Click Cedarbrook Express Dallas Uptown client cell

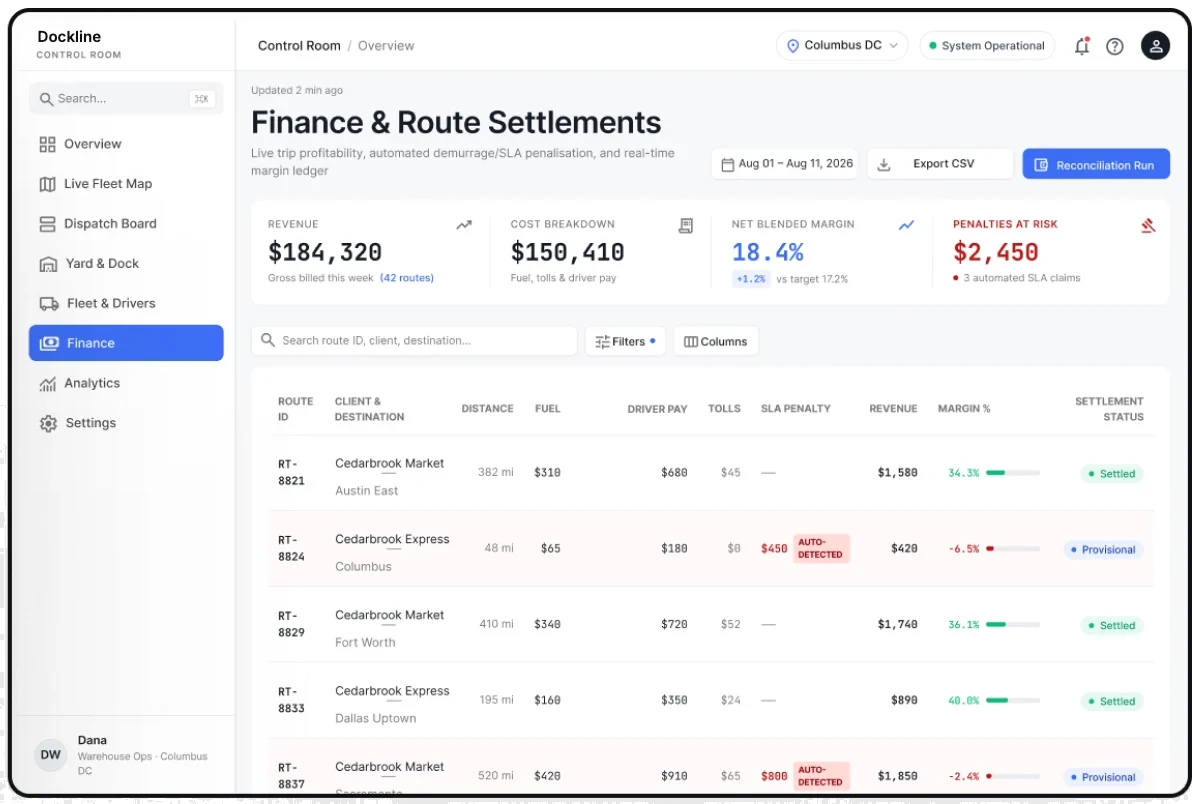(392, 704)
